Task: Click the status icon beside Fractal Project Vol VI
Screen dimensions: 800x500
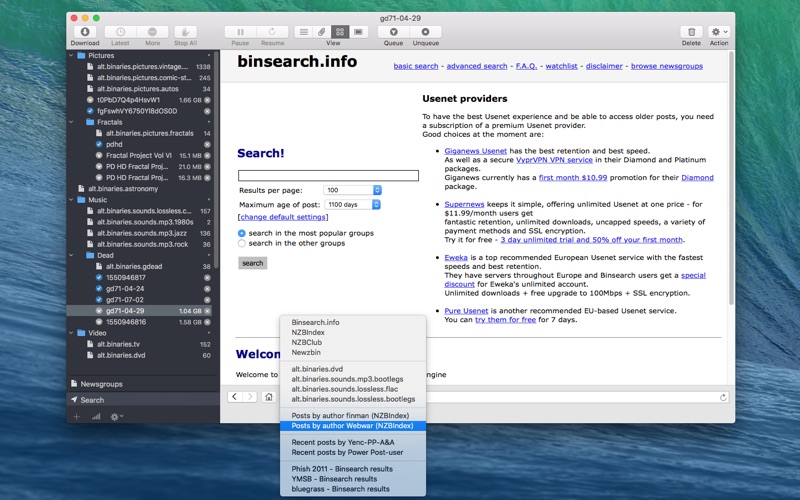Action: [x=99, y=156]
